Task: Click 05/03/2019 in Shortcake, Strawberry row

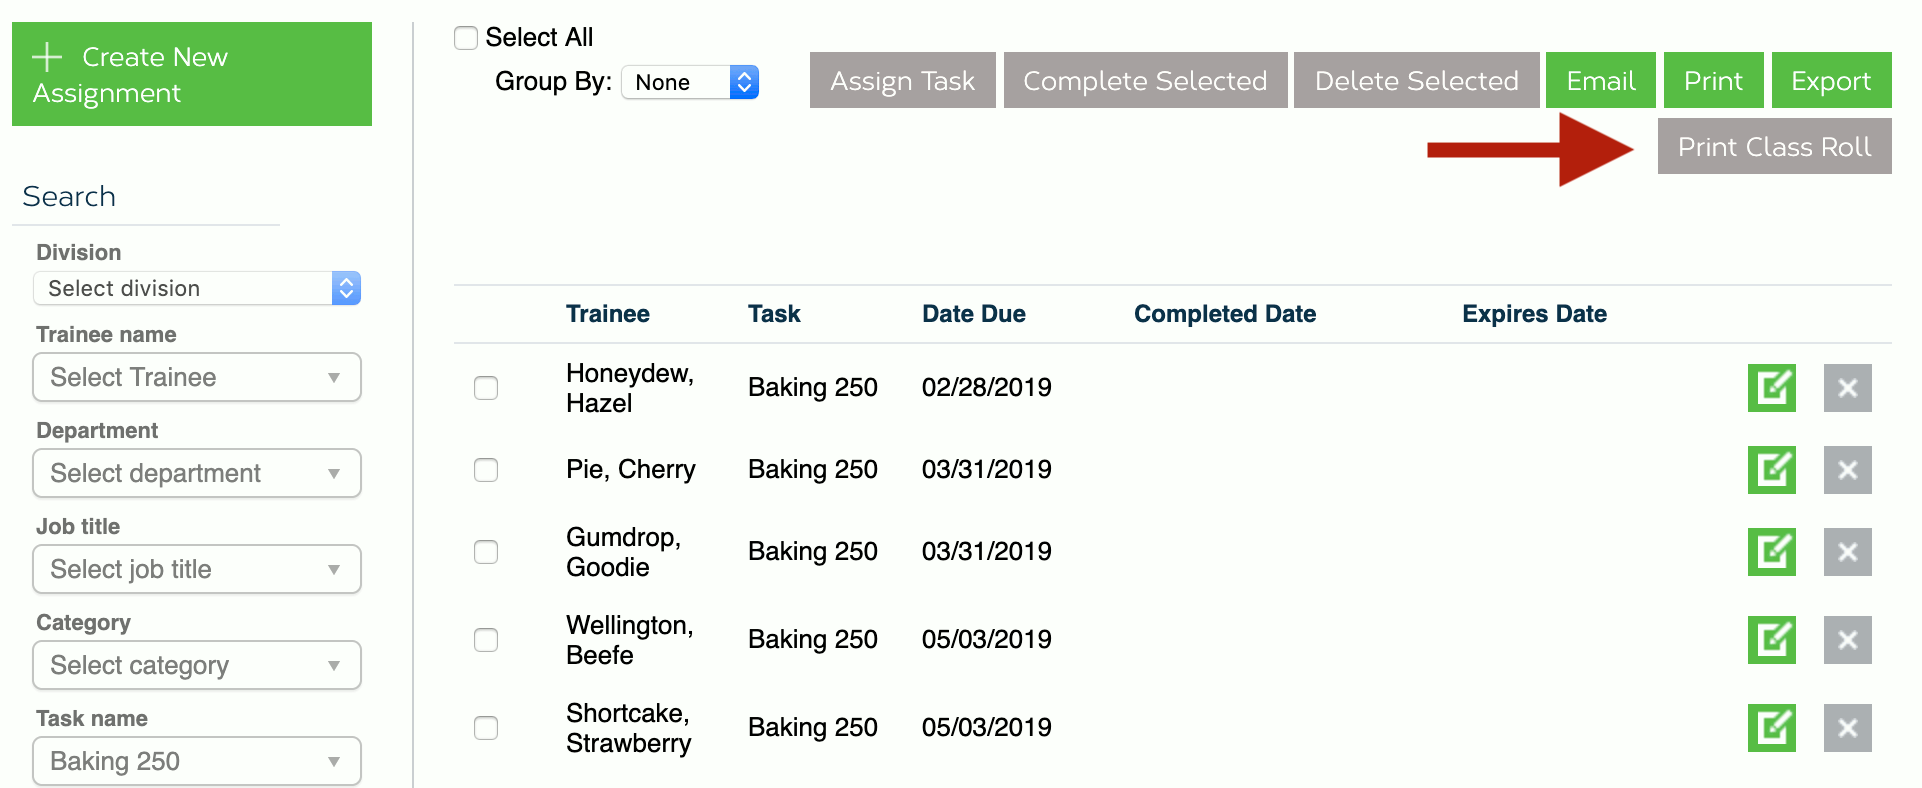Action: [x=987, y=728]
